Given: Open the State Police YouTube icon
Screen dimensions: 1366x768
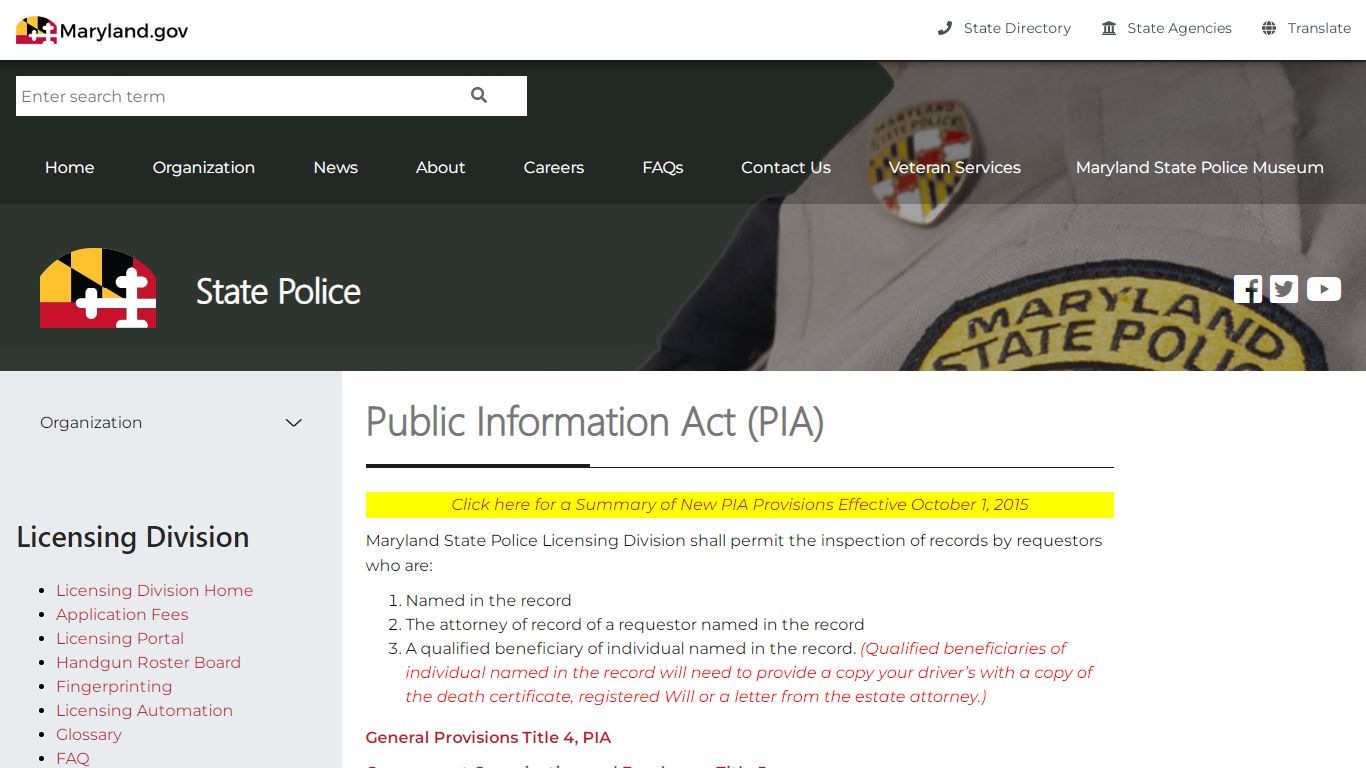Looking at the screenshot, I should click(x=1323, y=289).
